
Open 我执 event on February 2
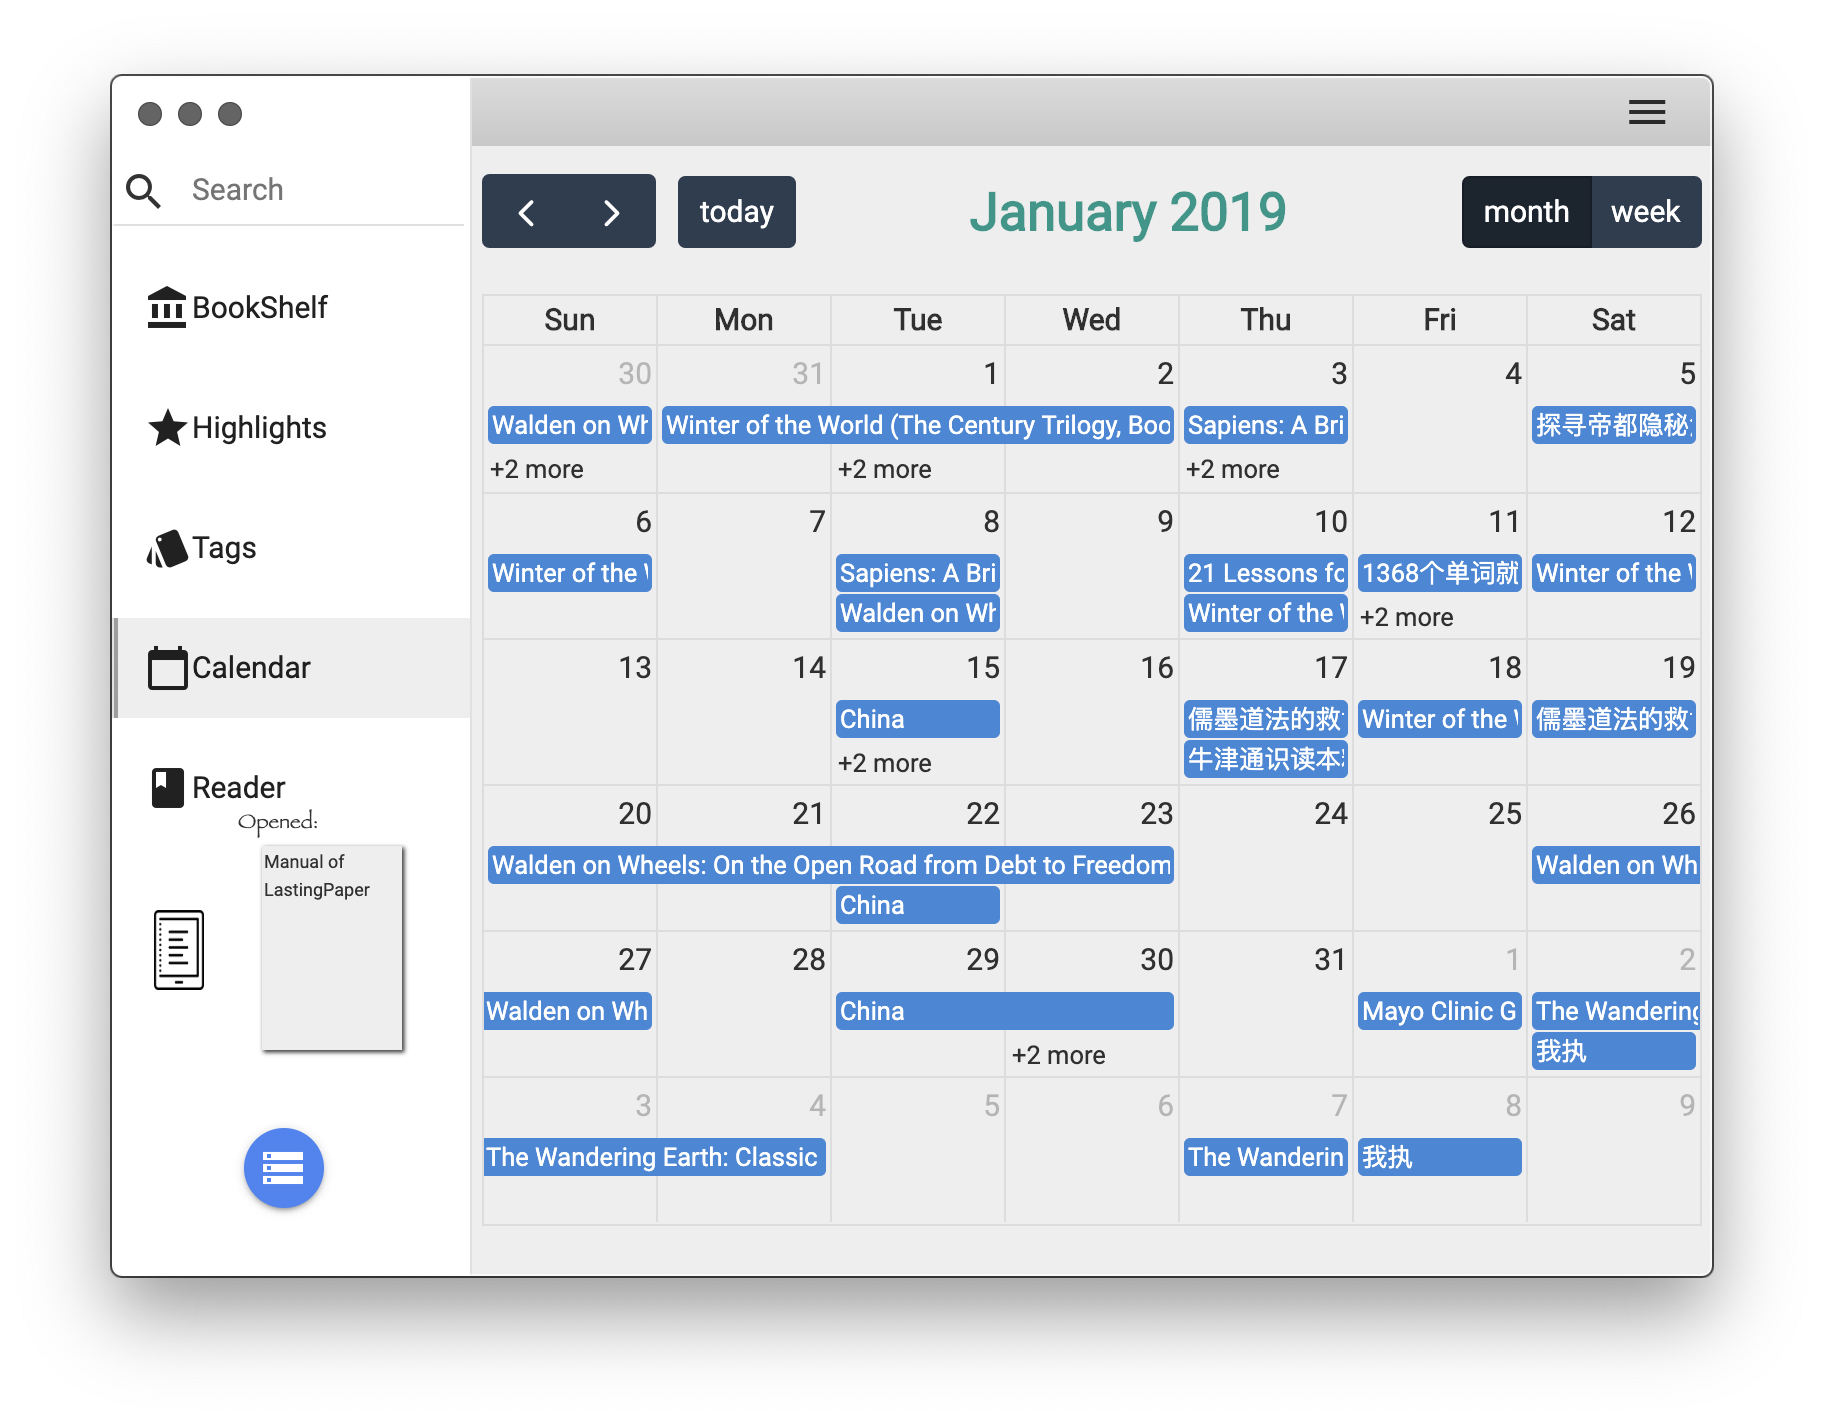(x=1614, y=1051)
